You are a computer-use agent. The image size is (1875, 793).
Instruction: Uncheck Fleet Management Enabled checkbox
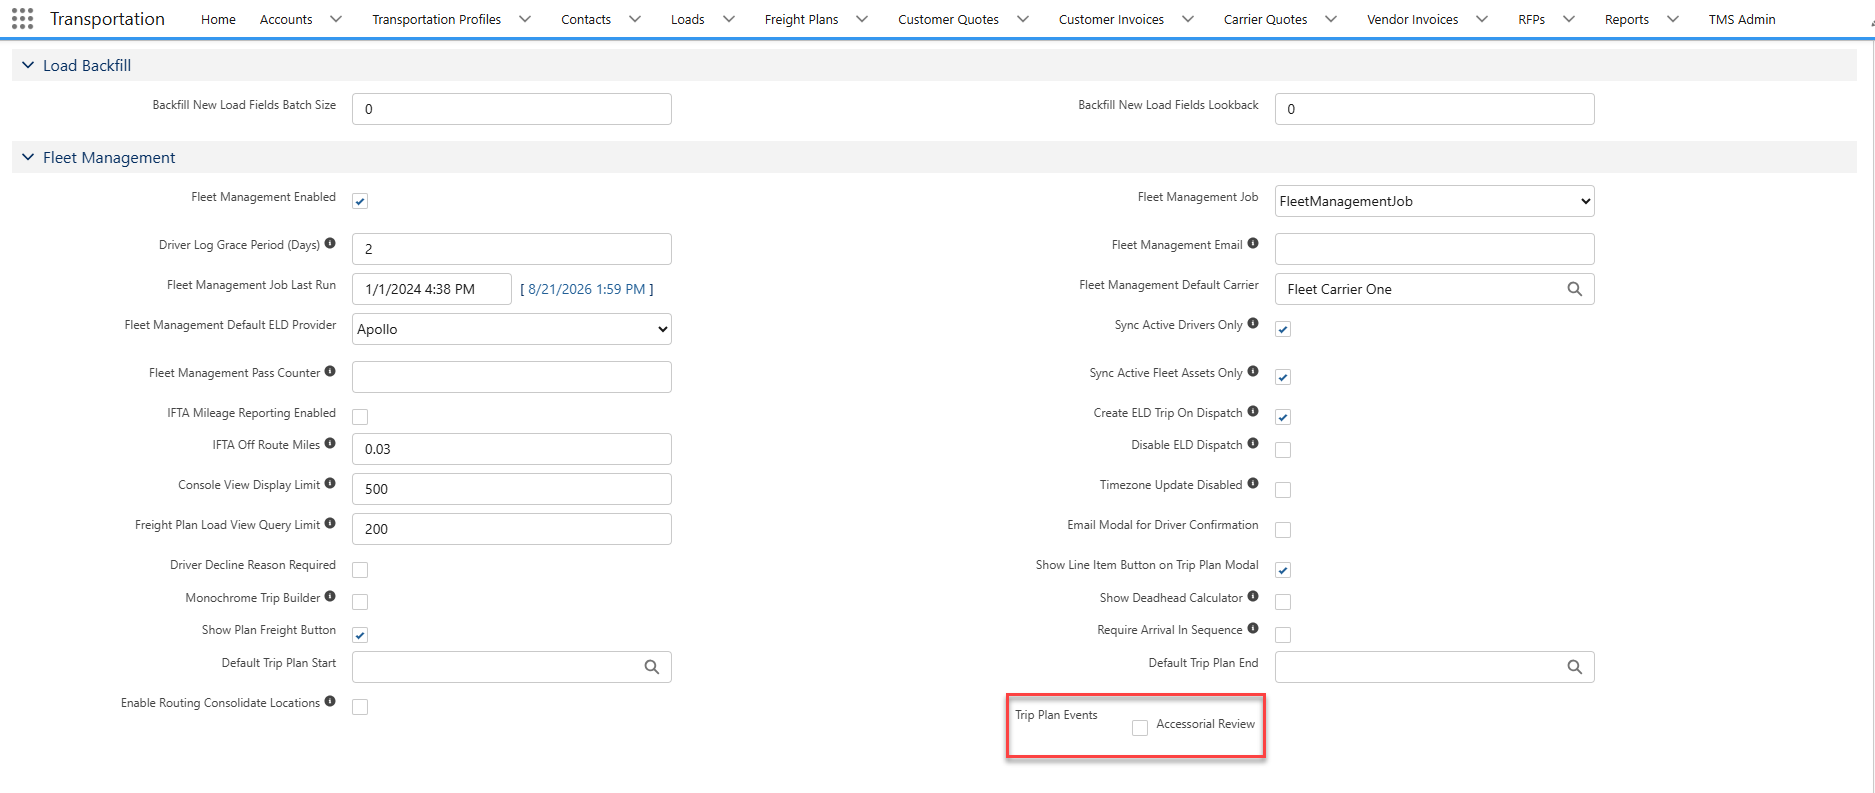pyautogui.click(x=360, y=201)
